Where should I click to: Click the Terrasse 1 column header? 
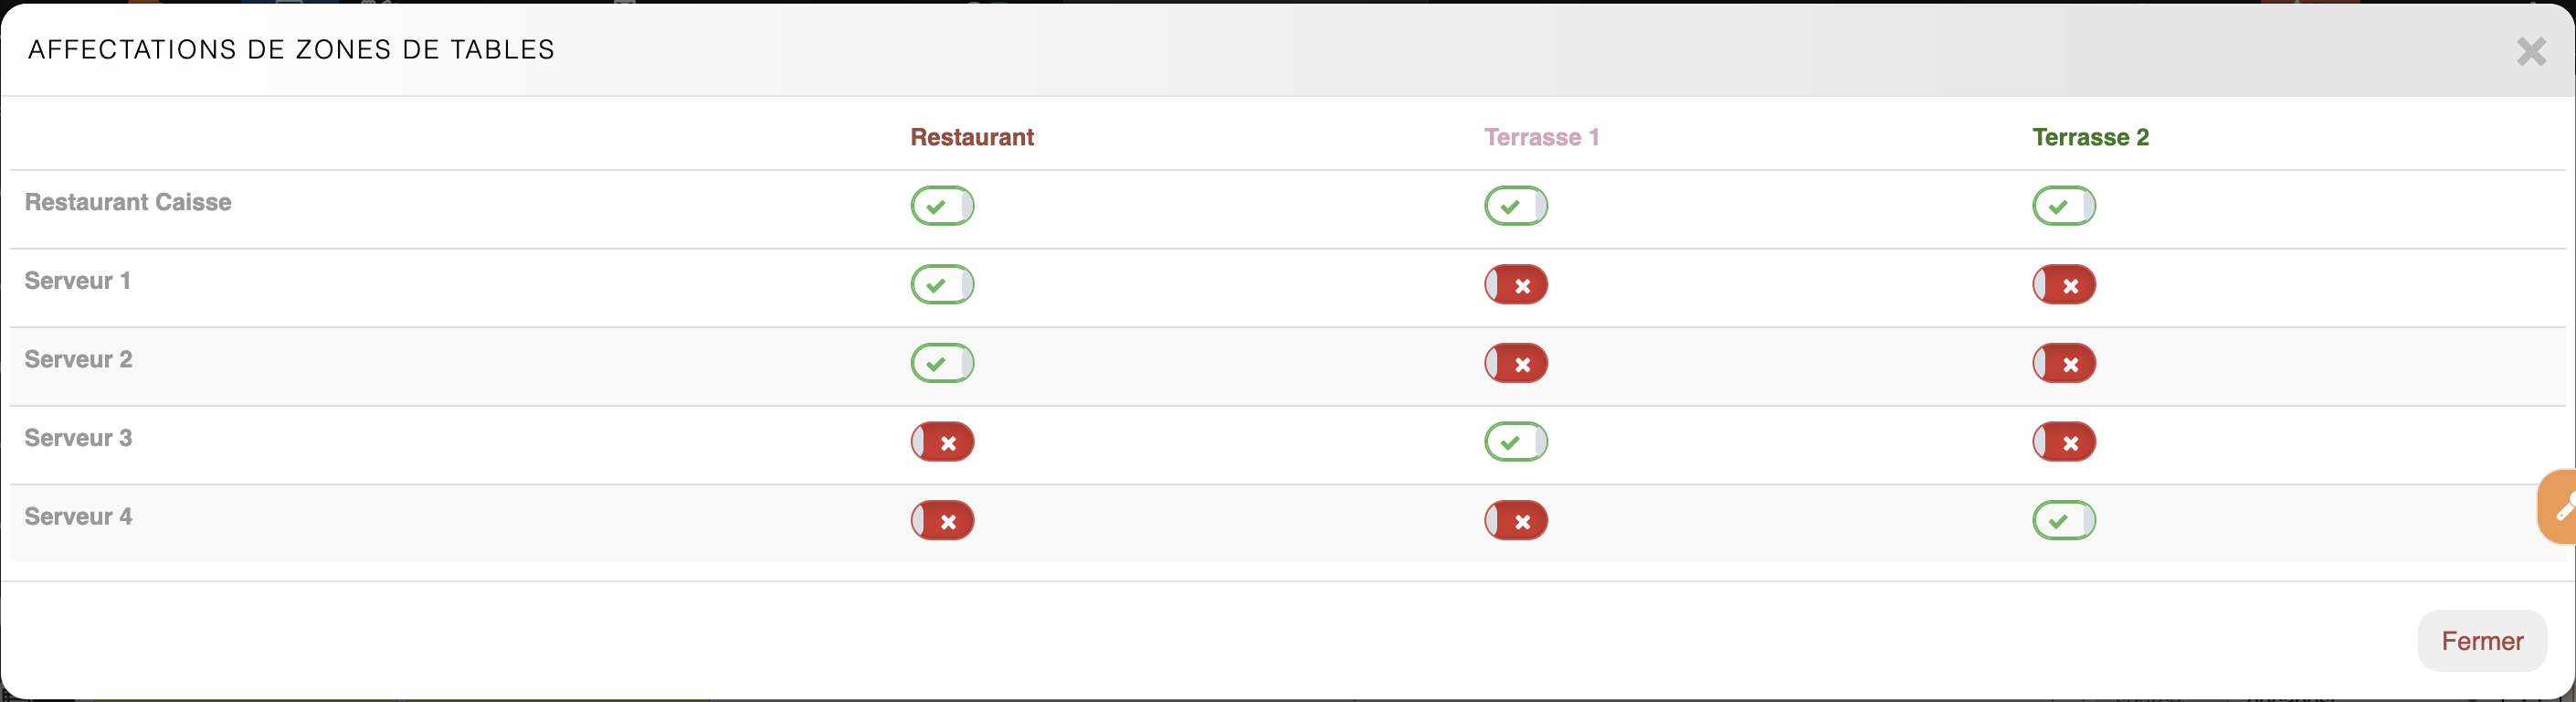[1541, 137]
